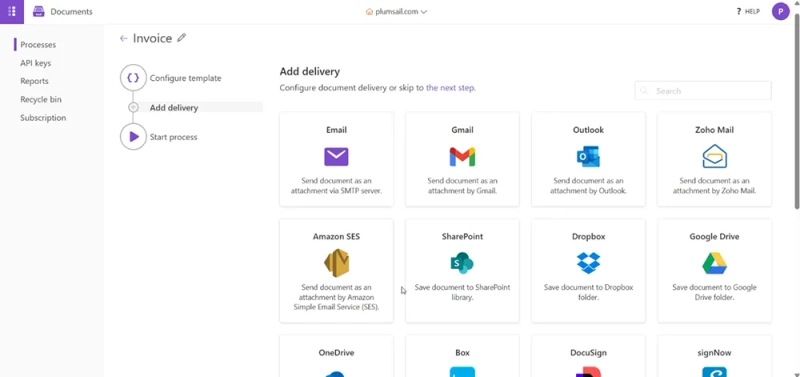The width and height of the screenshot is (800, 377).
Task: Open API keys page
Action: (36, 63)
